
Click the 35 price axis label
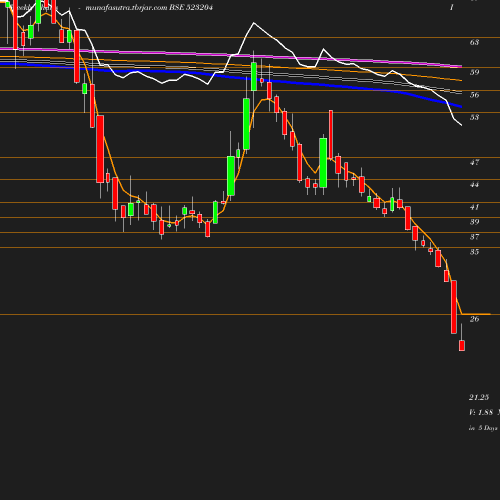pyautogui.click(x=474, y=252)
